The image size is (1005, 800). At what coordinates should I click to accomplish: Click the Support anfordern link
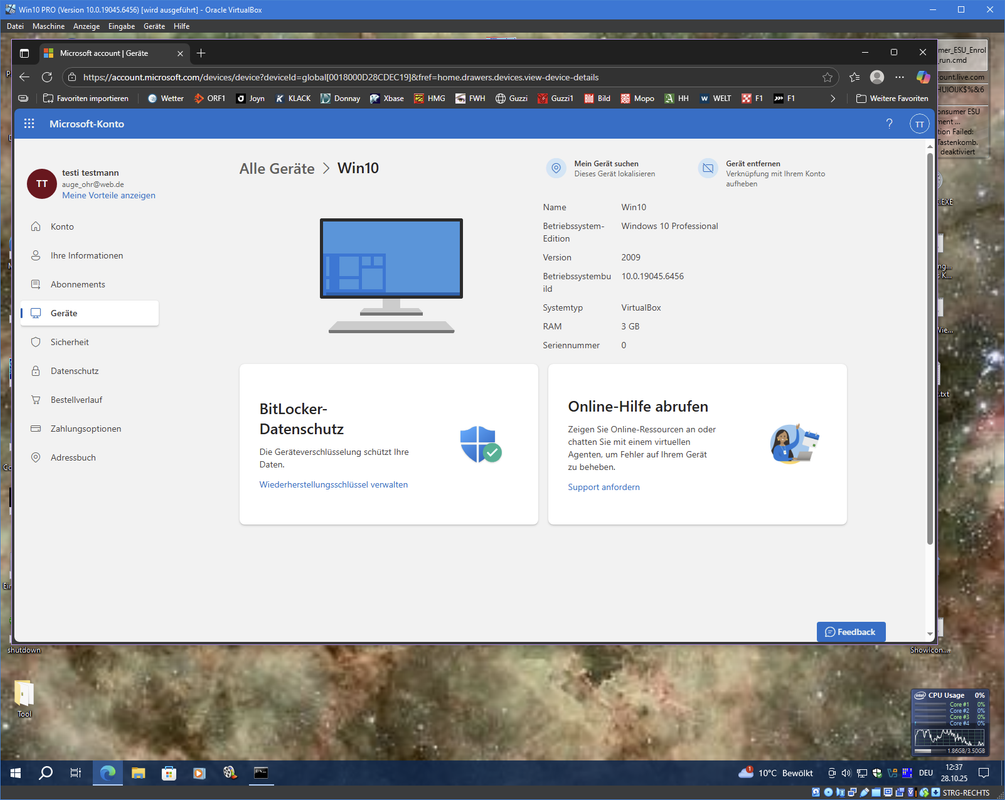[604, 487]
